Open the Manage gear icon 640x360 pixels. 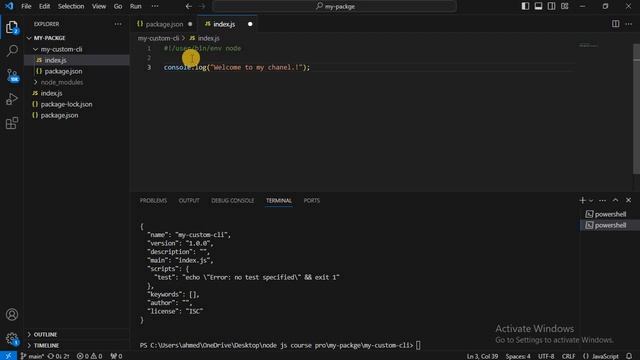pos(12,338)
